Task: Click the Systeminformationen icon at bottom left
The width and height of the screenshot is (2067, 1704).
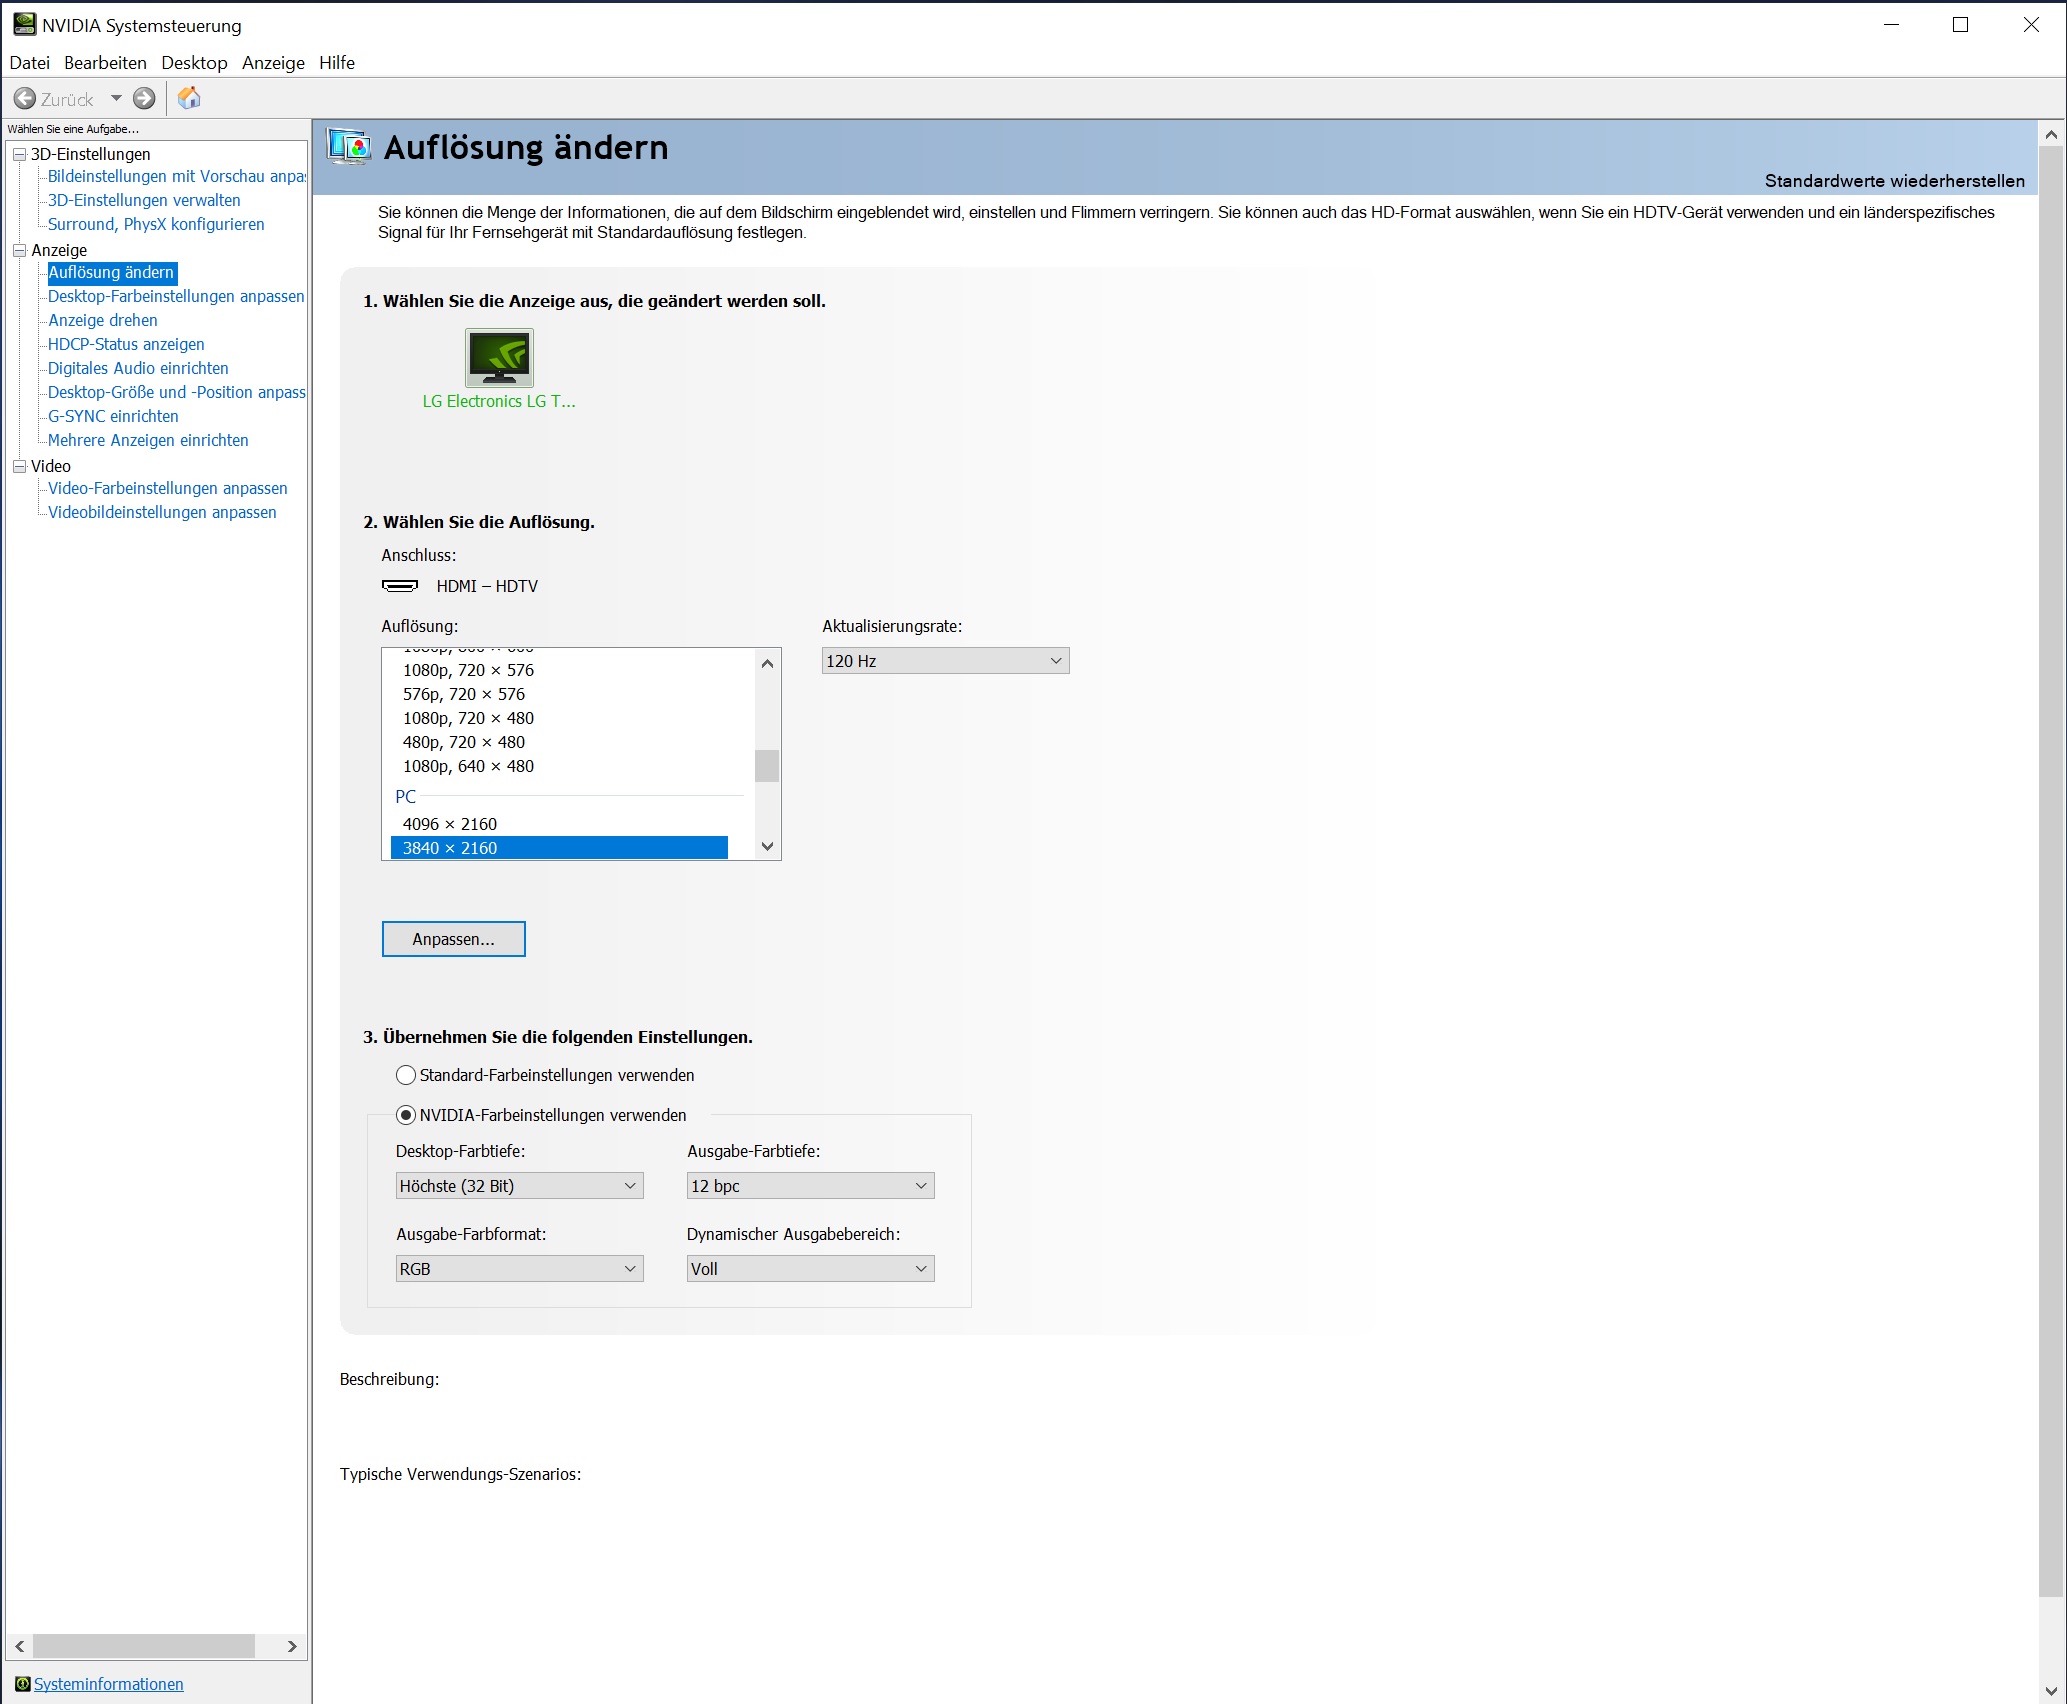Action: pos(22,1684)
